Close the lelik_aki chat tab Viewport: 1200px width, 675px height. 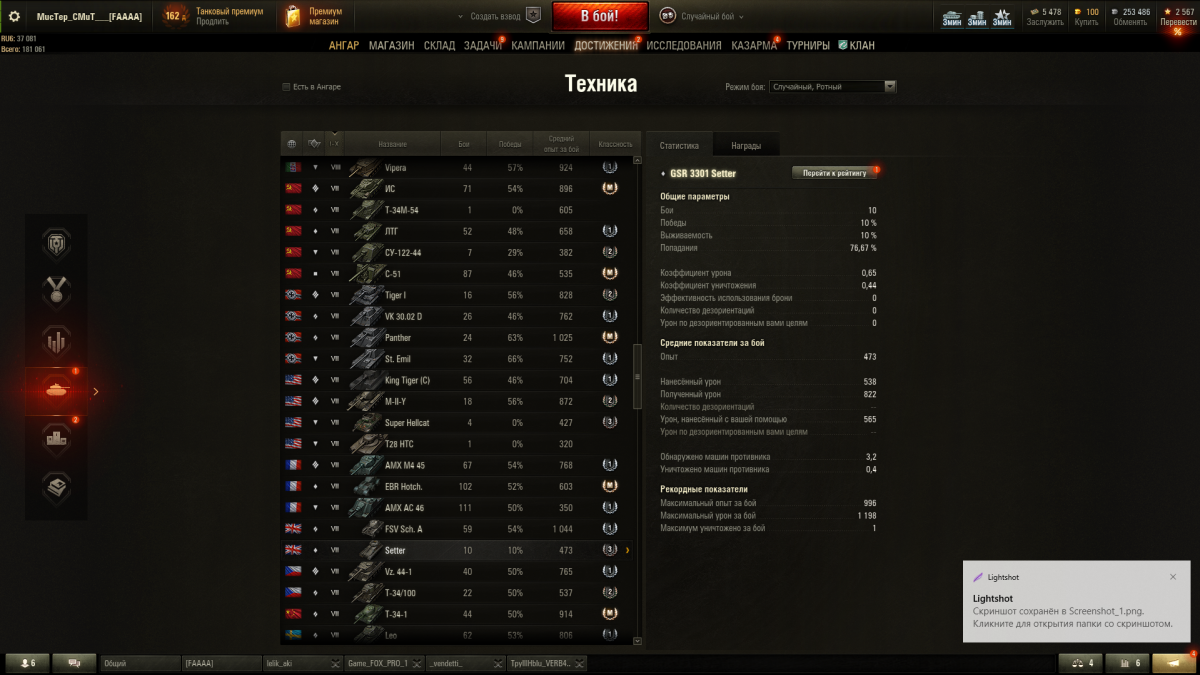pyautogui.click(x=336, y=663)
